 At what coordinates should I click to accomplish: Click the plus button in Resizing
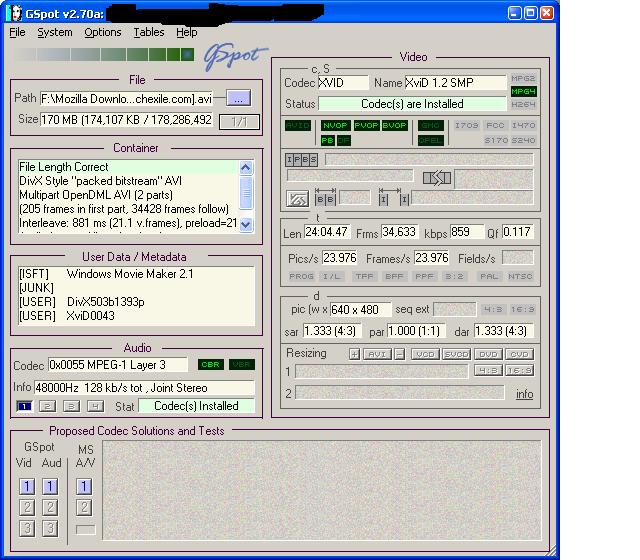point(354,354)
